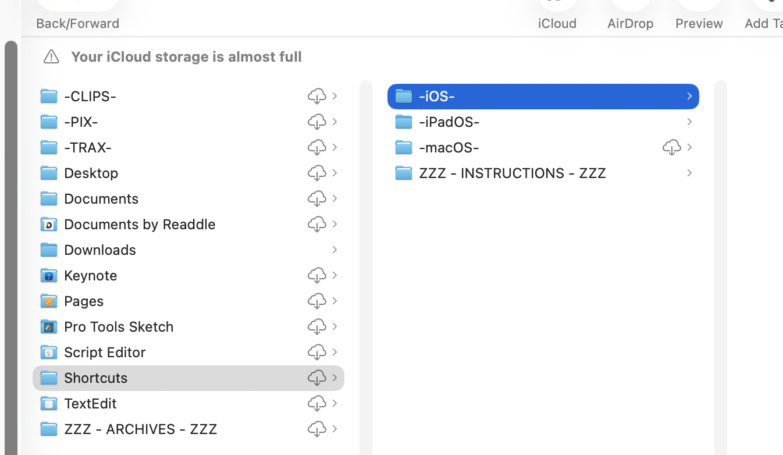Click the cloud download icon next to -macOS-
This screenshot has width=783, height=455.
[x=672, y=147]
